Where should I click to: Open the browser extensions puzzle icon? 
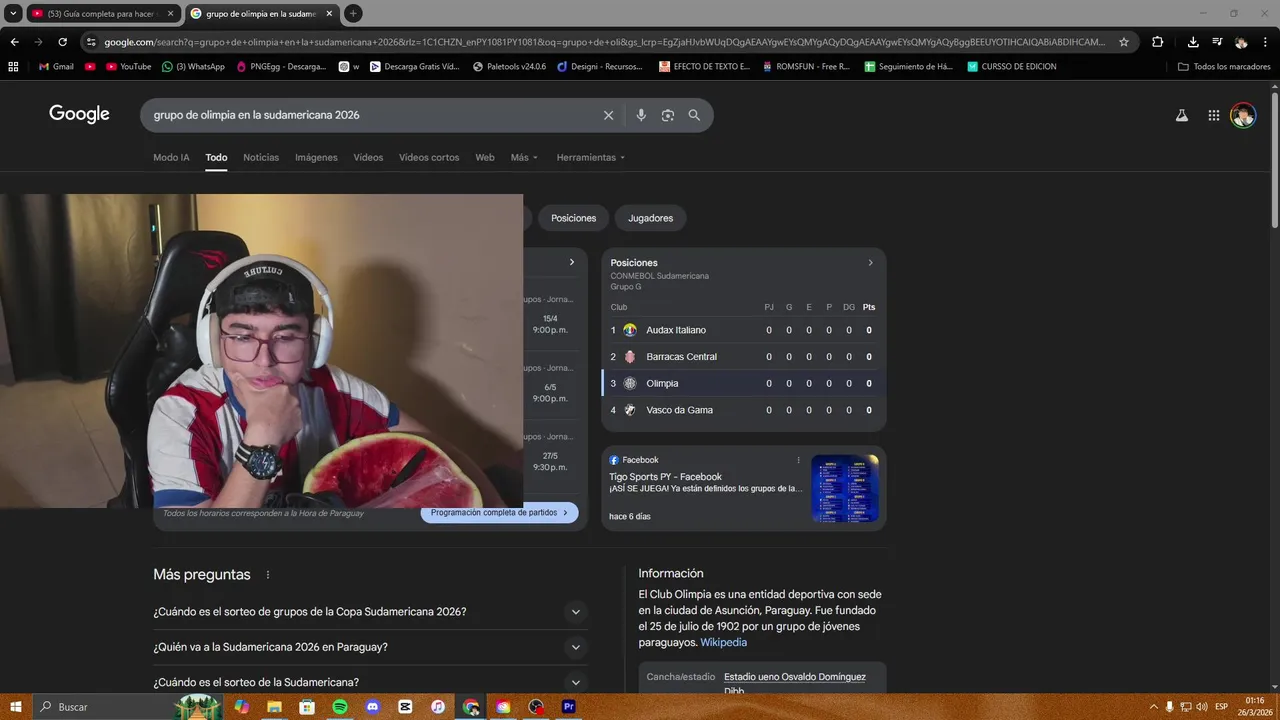pyautogui.click(x=1158, y=42)
